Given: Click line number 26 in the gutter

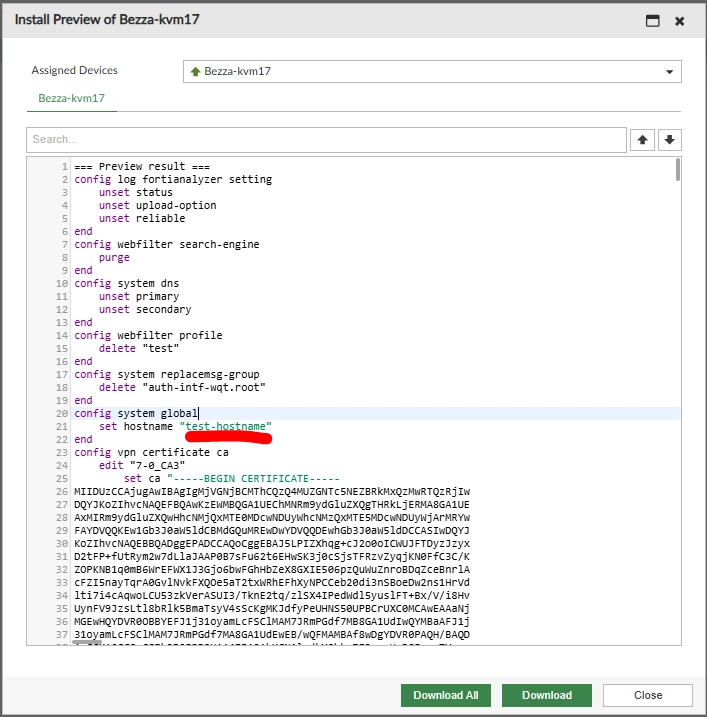Looking at the screenshot, I should point(62,492).
